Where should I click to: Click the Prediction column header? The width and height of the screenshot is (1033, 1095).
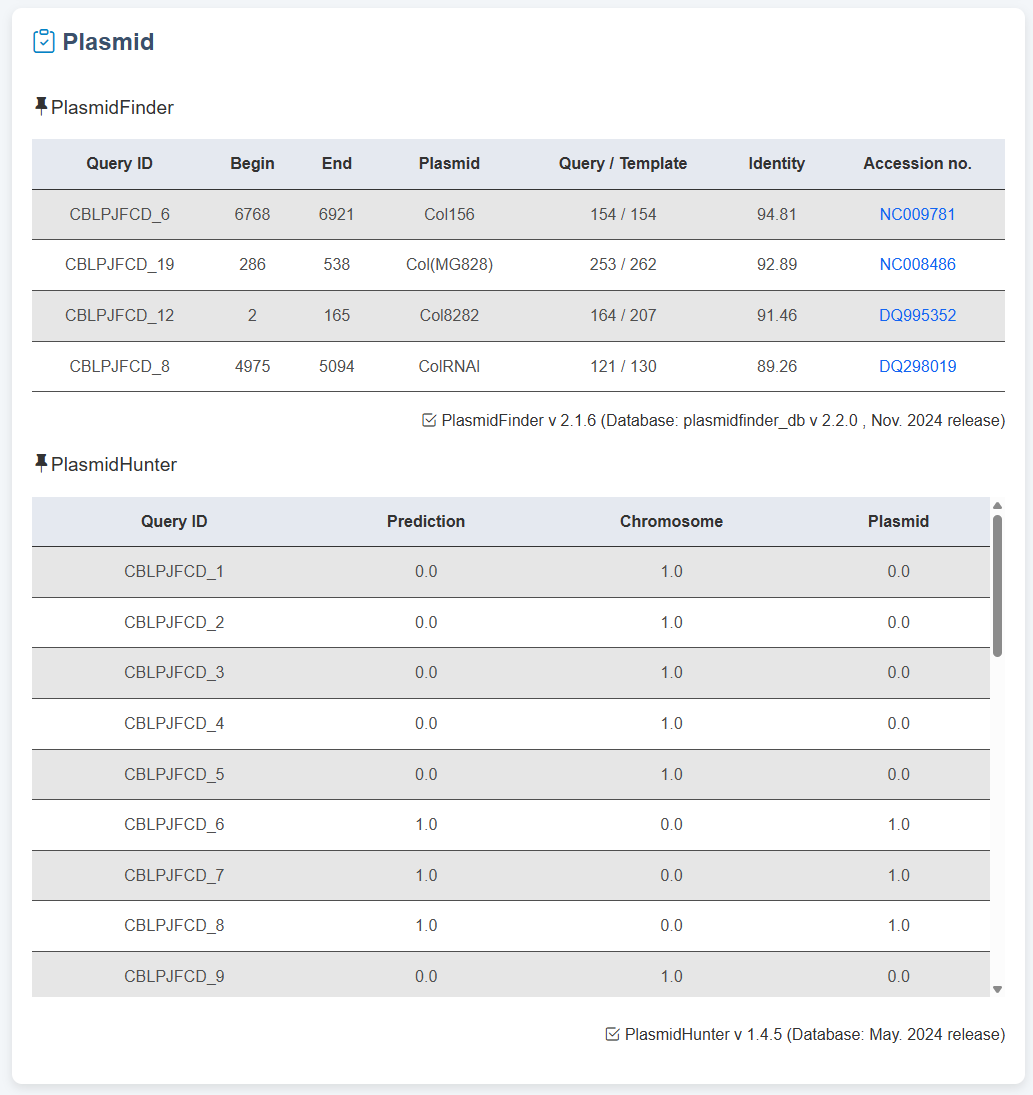(426, 521)
